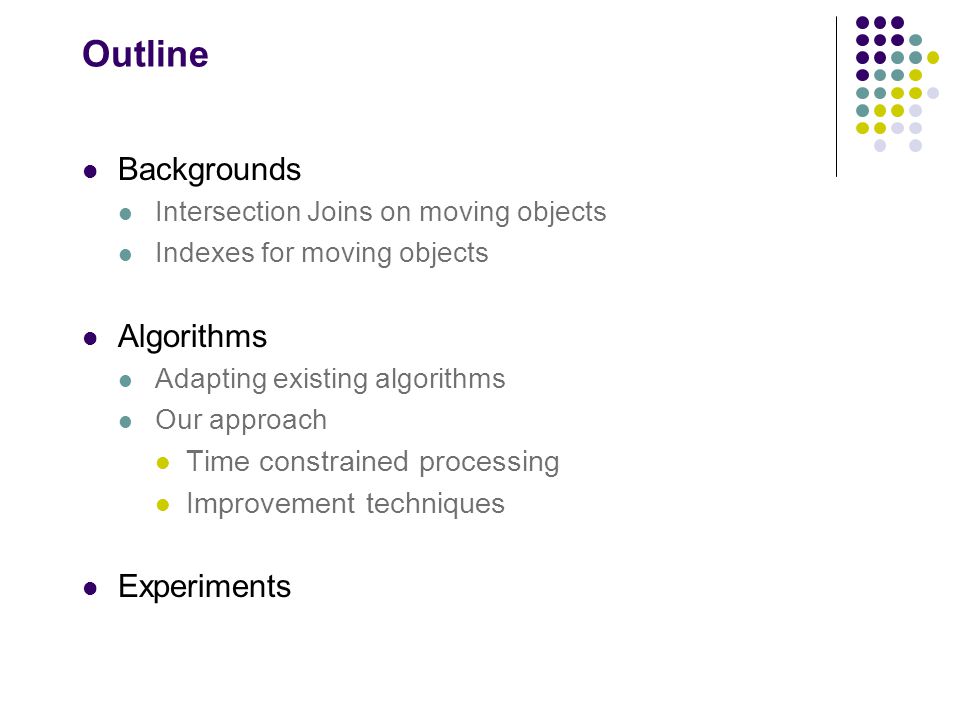Select the Backgrounds heading text

click(209, 170)
